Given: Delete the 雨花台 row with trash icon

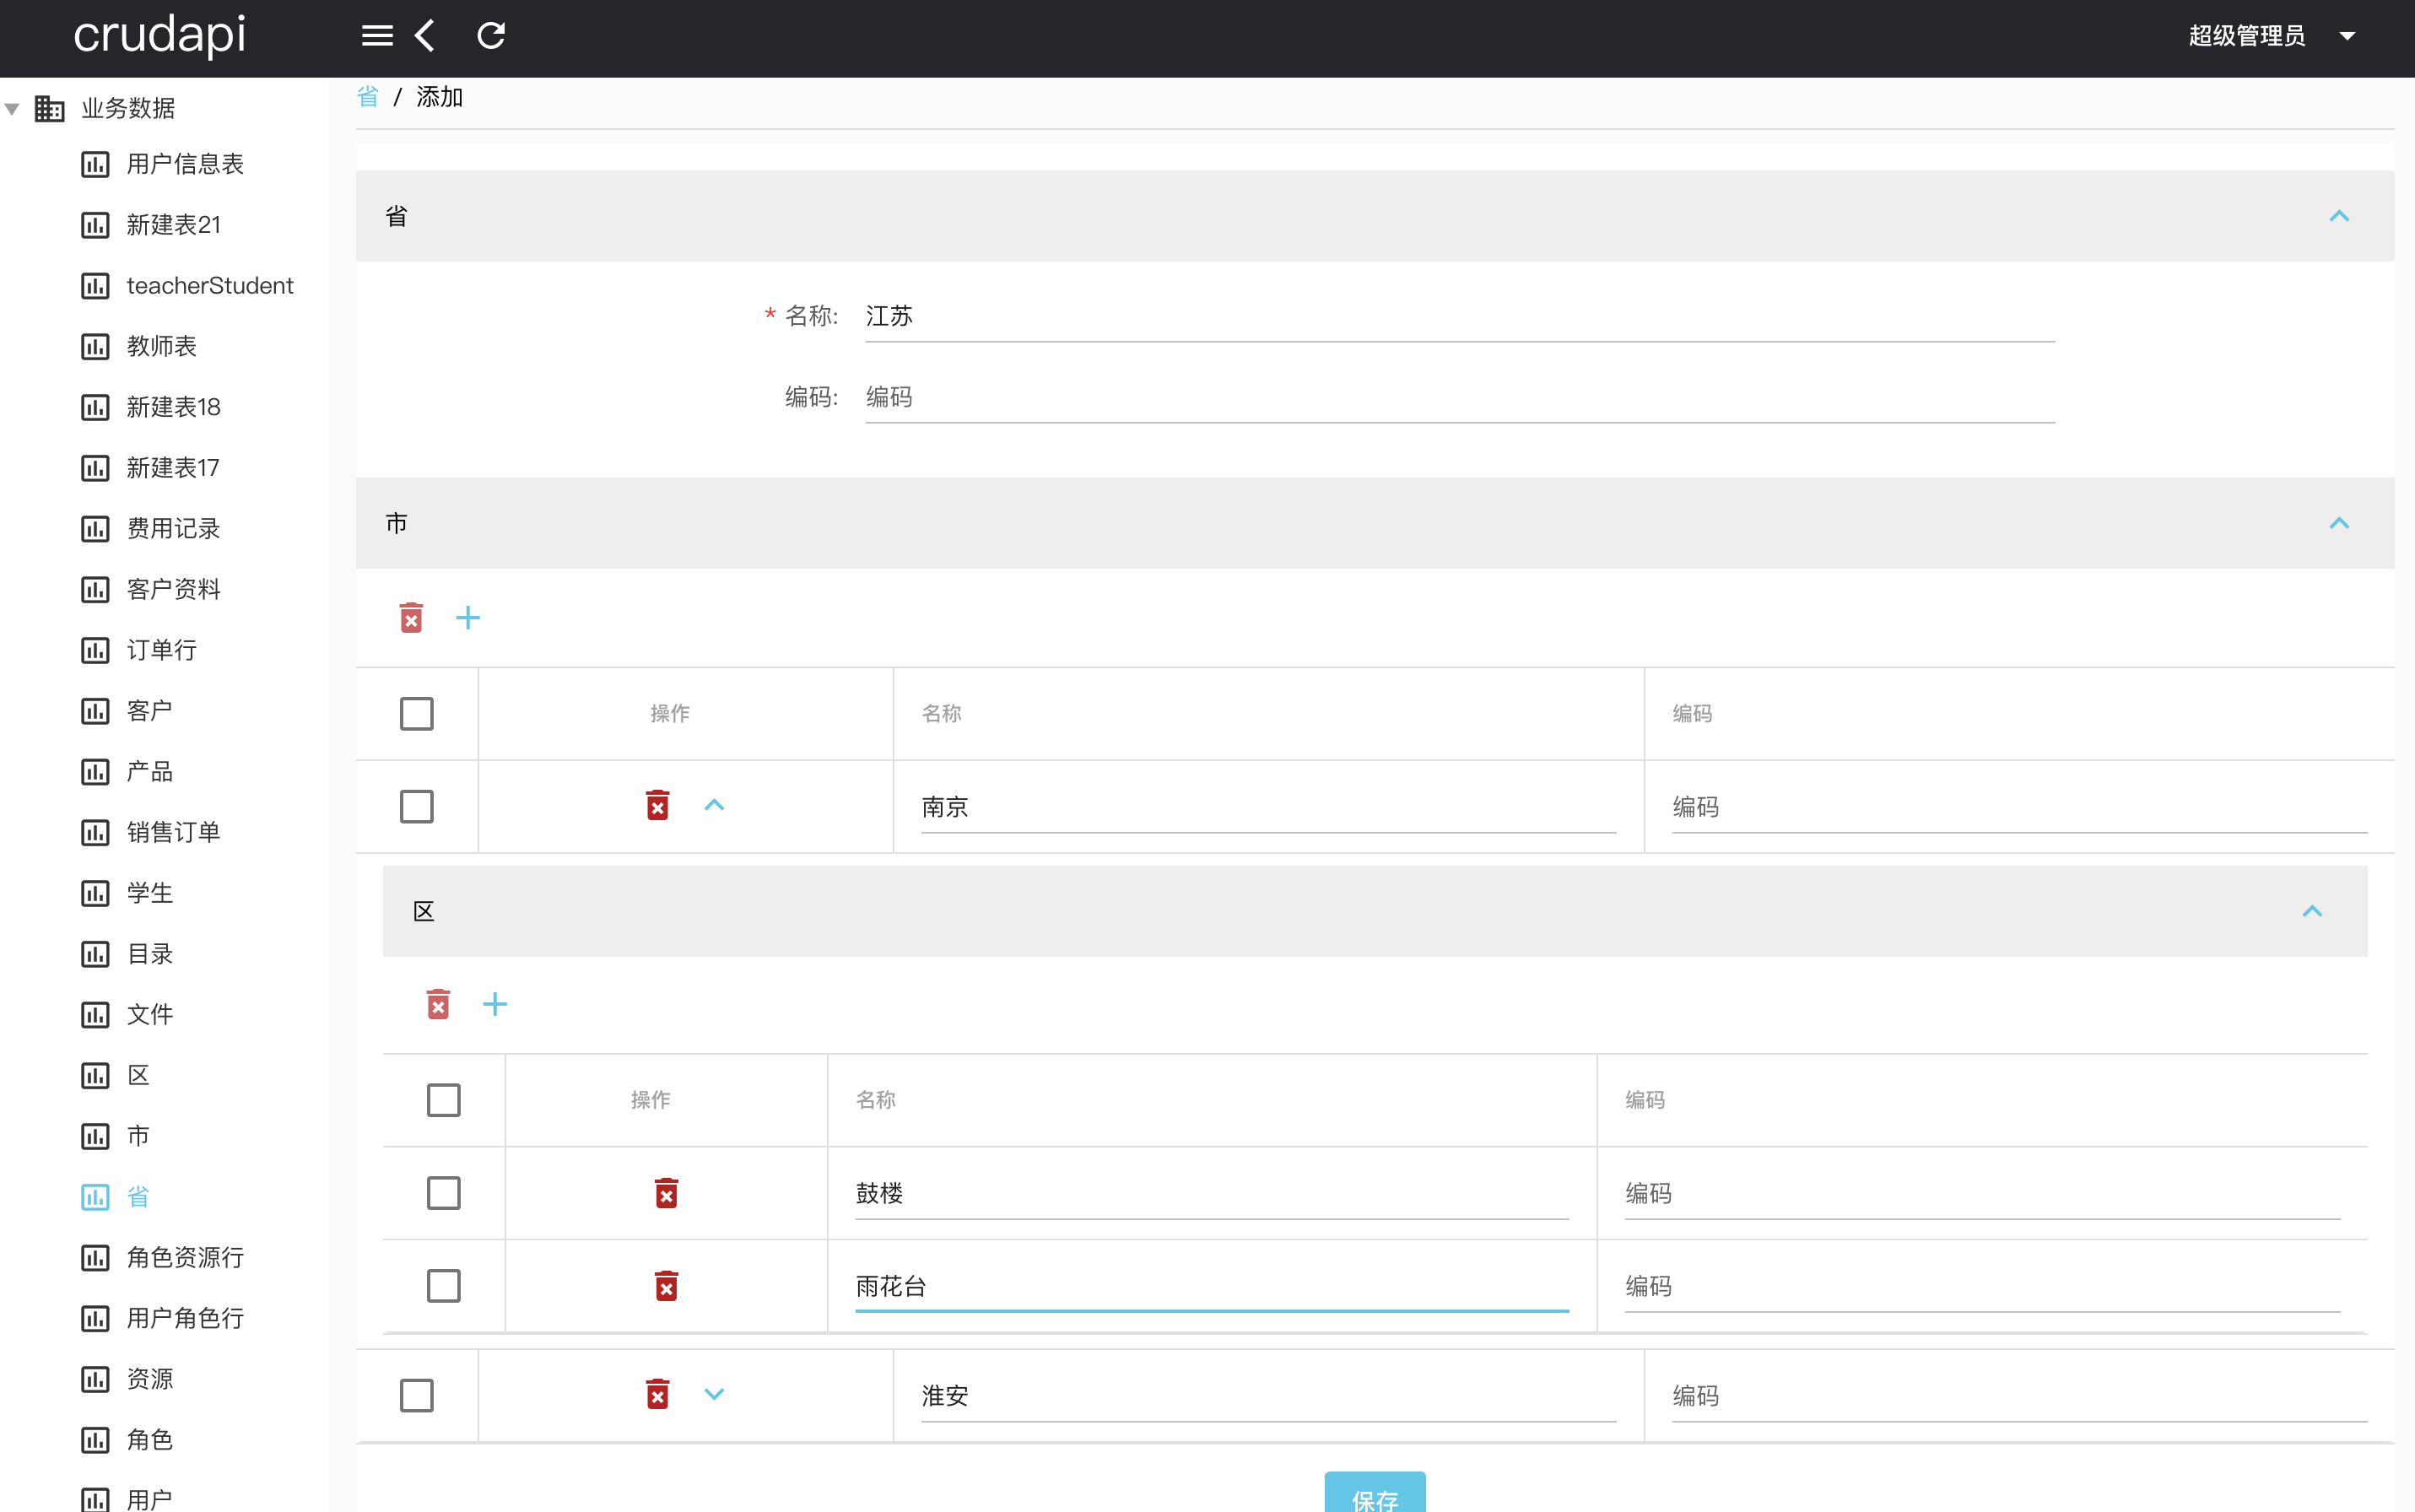Looking at the screenshot, I should (666, 1286).
